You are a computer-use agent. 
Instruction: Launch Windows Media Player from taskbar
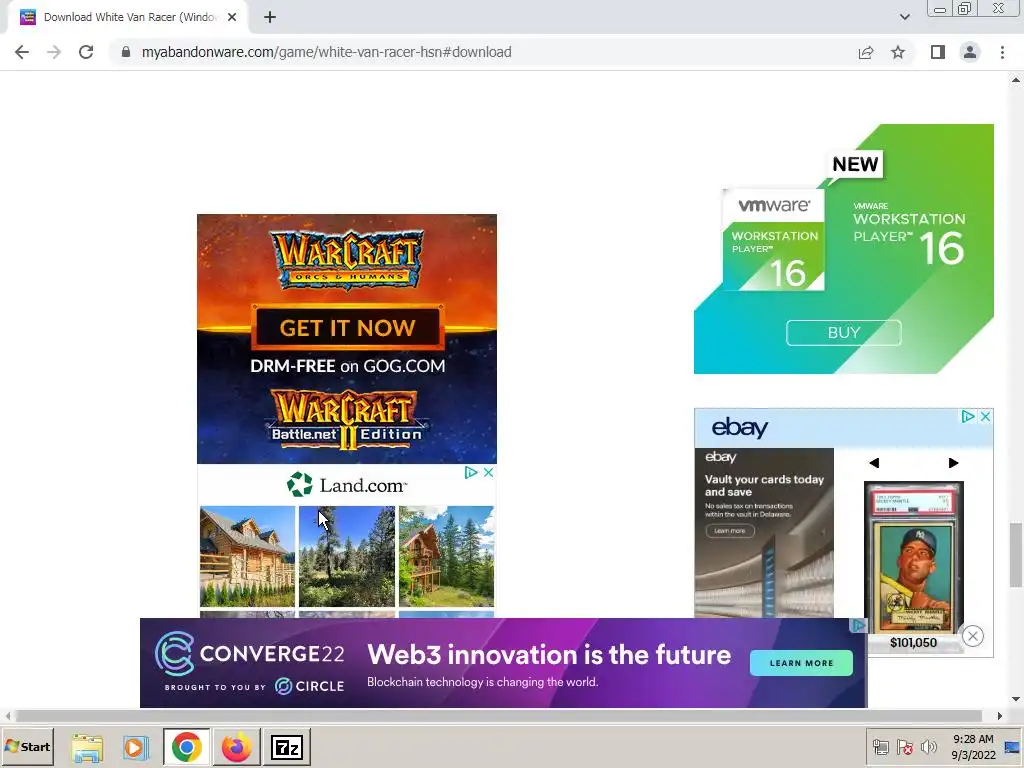[136, 747]
